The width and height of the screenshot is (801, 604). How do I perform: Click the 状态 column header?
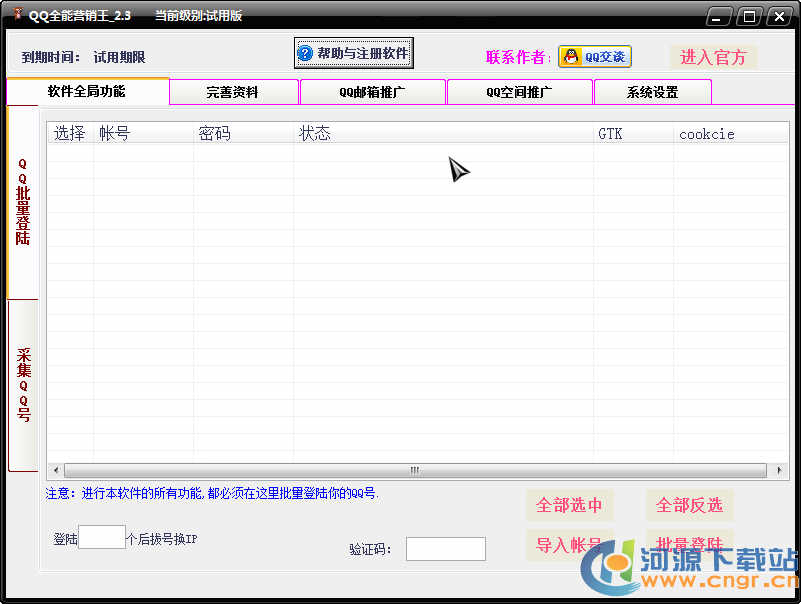[x=443, y=133]
